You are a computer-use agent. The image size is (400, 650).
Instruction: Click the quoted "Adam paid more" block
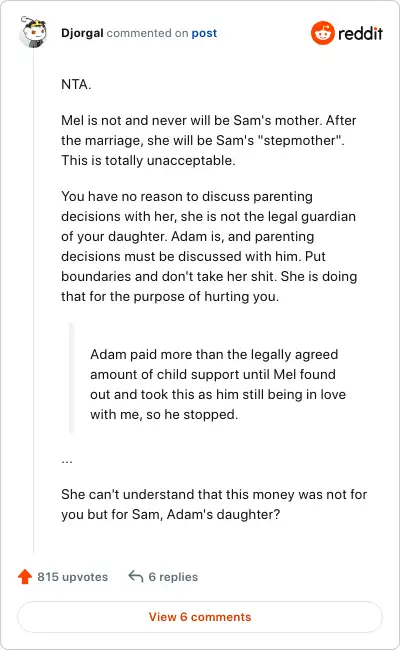[x=218, y=384]
